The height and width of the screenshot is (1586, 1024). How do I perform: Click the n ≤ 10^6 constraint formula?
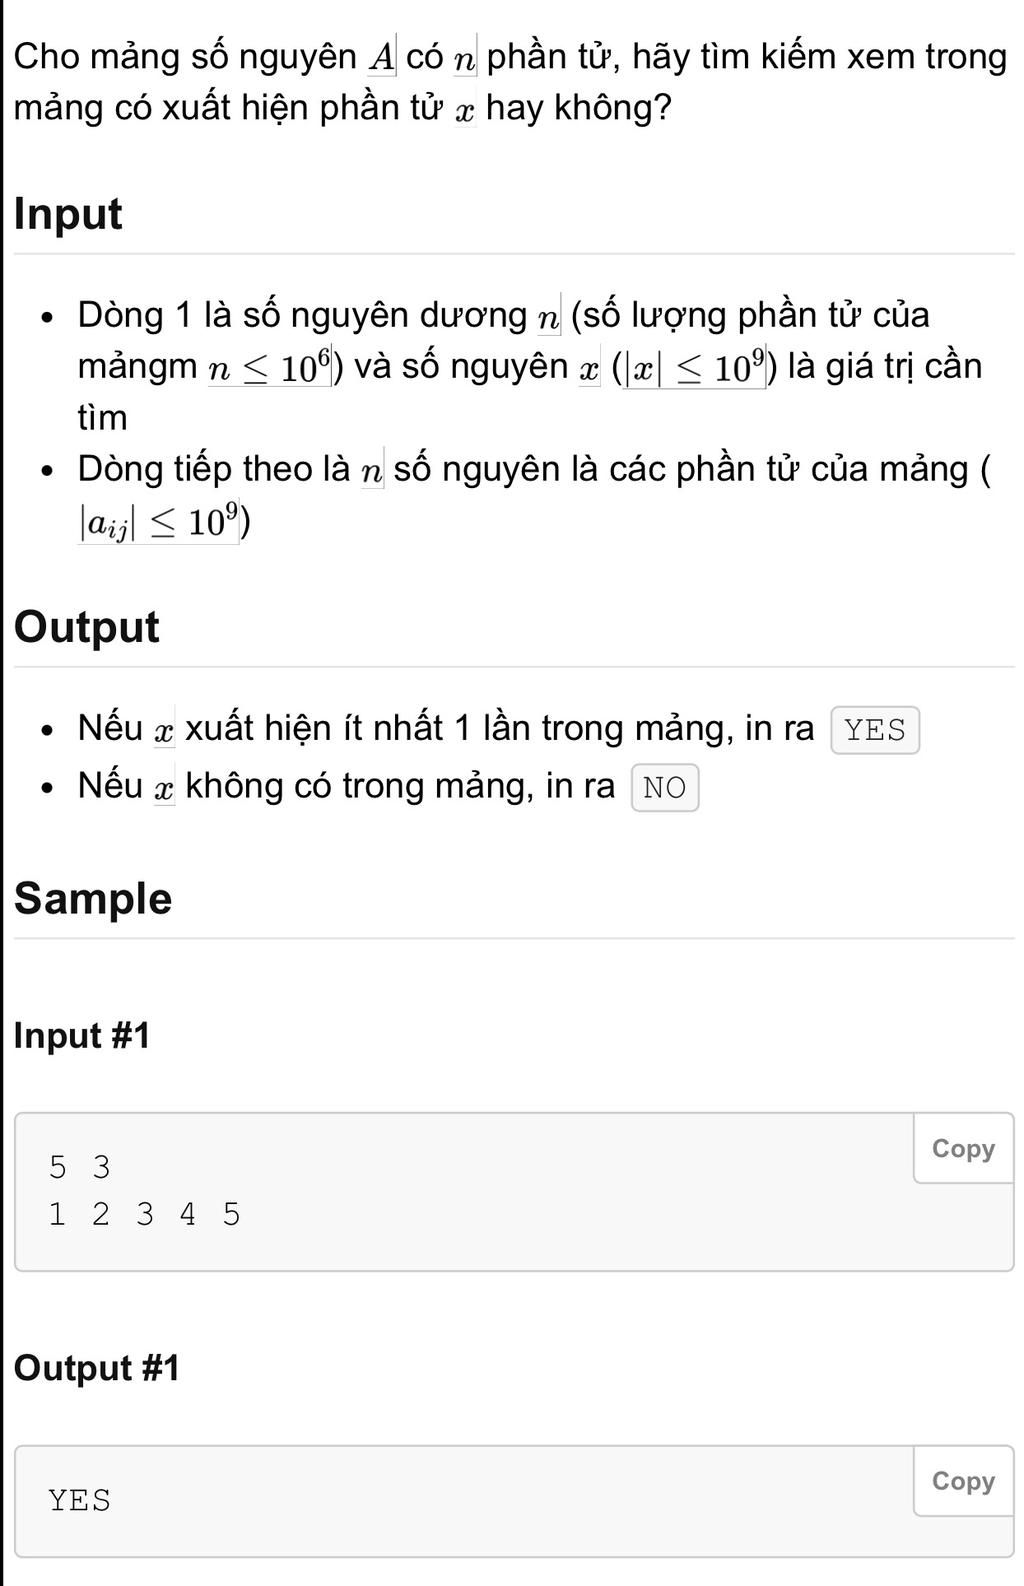click(x=270, y=368)
